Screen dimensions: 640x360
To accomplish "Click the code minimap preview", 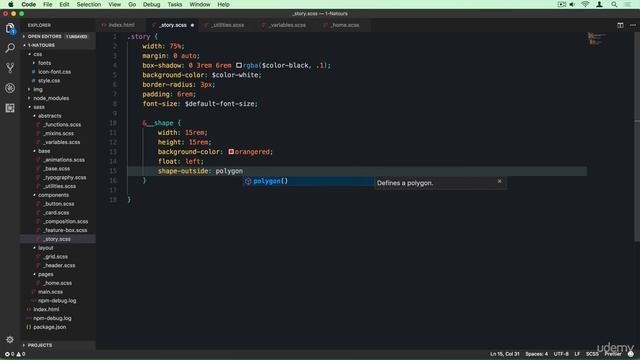I will pyautogui.click(x=597, y=39).
